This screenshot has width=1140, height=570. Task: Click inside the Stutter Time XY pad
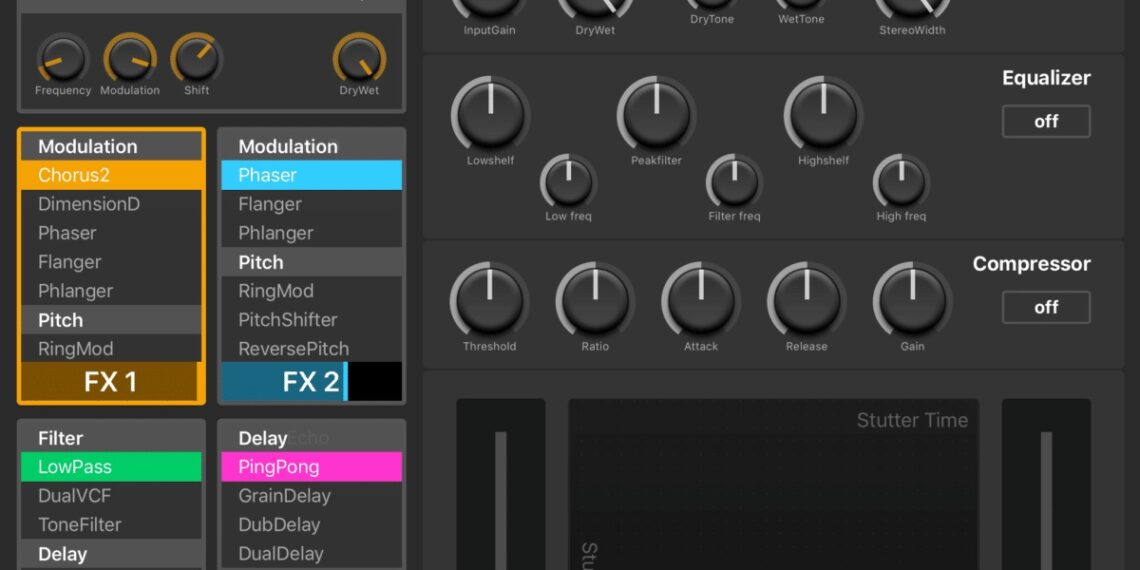coord(773,490)
